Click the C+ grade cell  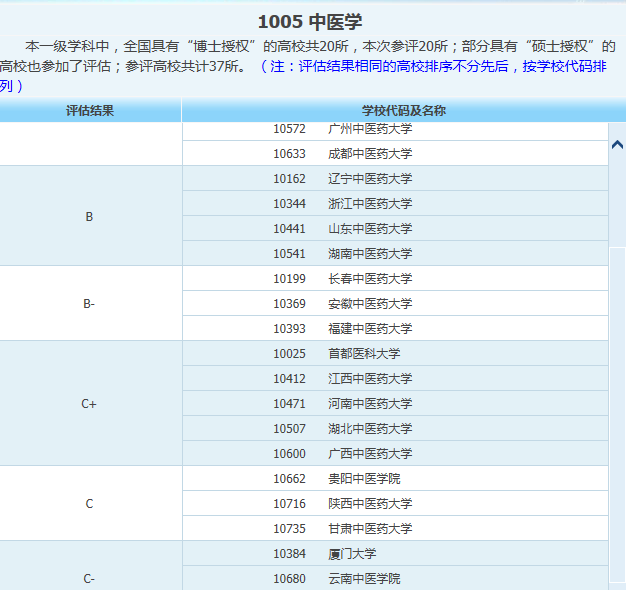pos(91,404)
